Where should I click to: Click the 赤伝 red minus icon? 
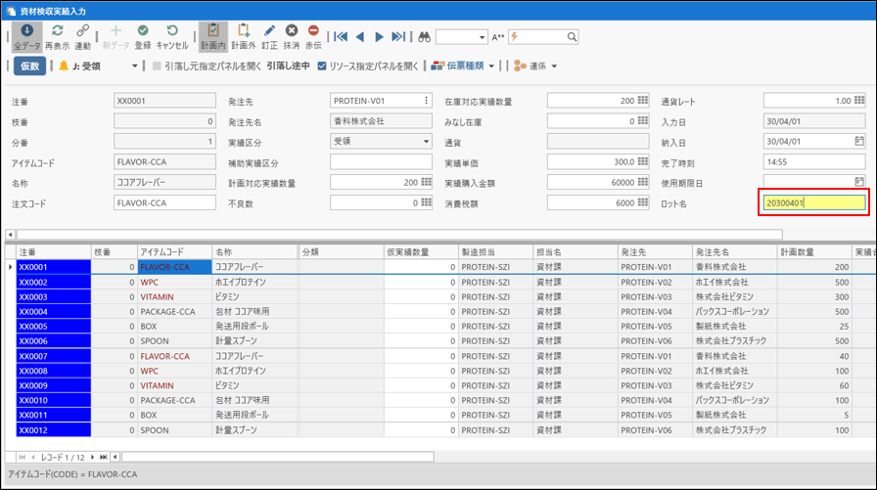pyautogui.click(x=314, y=32)
